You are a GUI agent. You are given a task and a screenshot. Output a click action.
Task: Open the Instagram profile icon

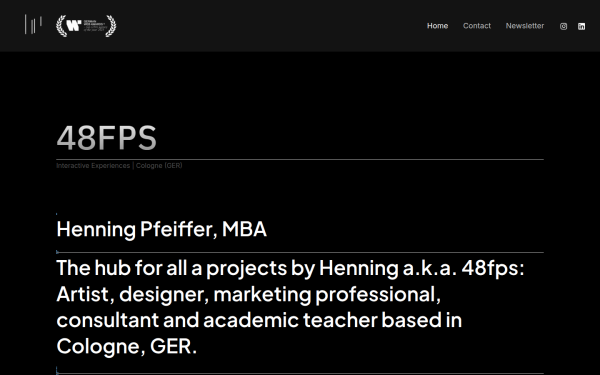(x=563, y=26)
